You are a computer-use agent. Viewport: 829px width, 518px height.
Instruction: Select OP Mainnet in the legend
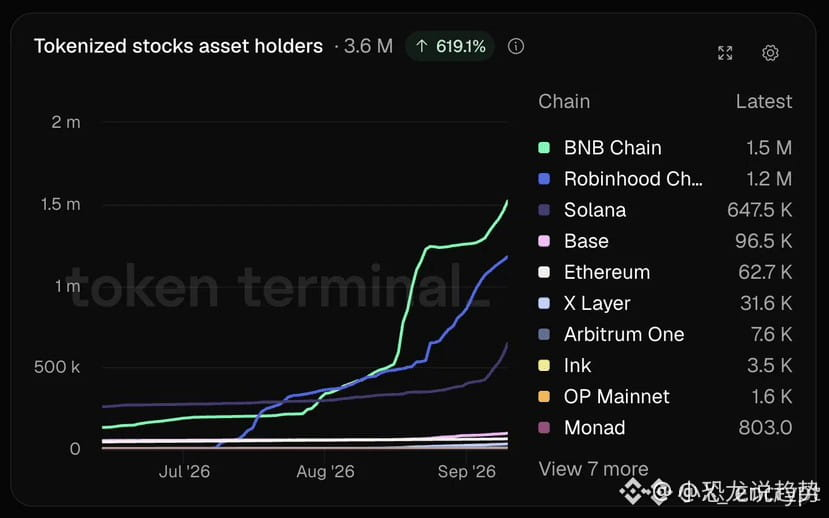tap(665, 397)
